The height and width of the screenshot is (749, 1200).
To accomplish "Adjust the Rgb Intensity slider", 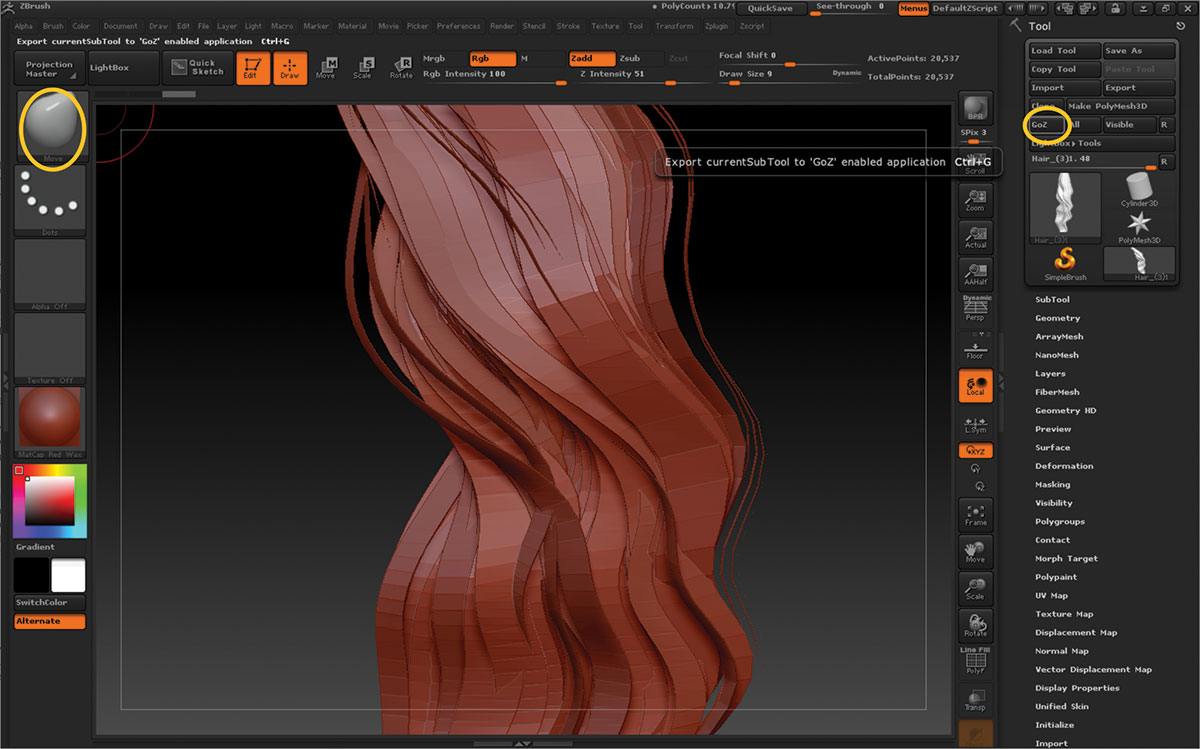I will [493, 75].
